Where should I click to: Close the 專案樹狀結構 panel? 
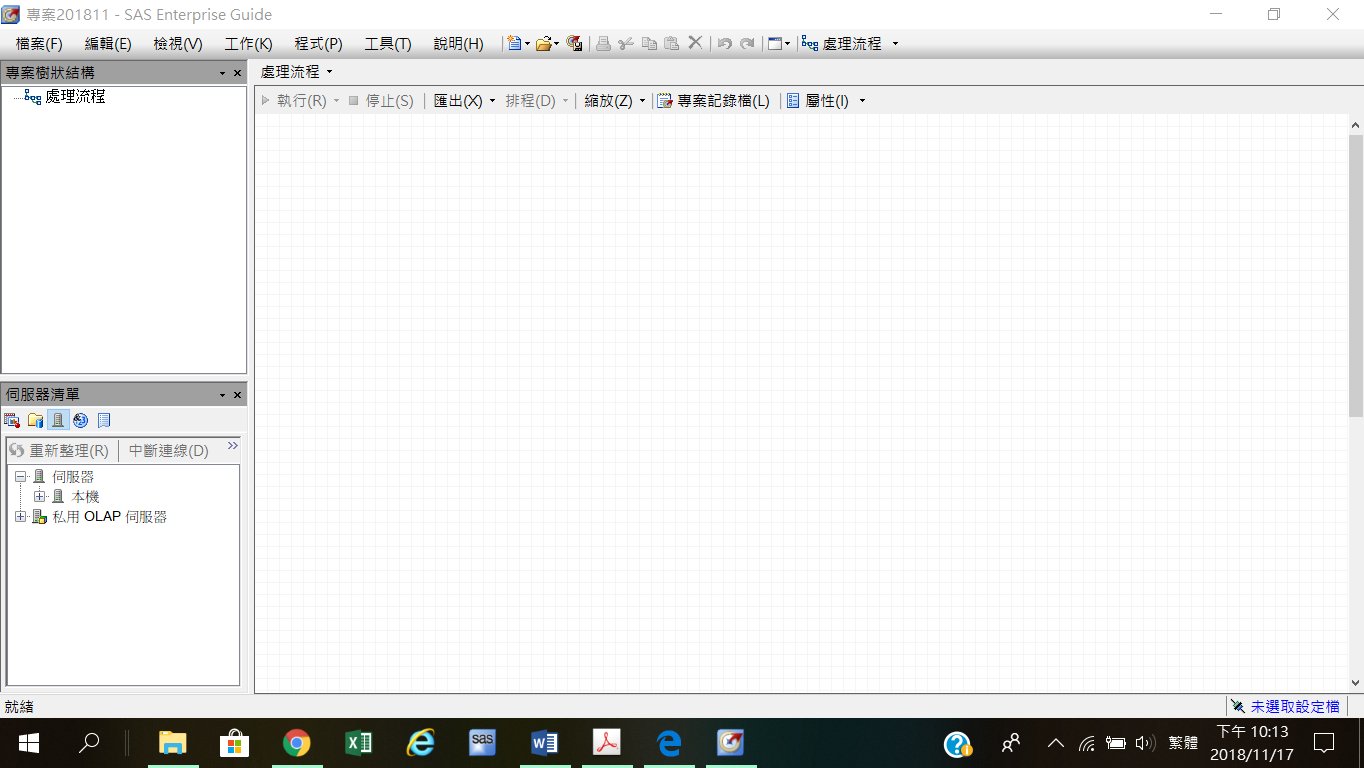[x=237, y=73]
